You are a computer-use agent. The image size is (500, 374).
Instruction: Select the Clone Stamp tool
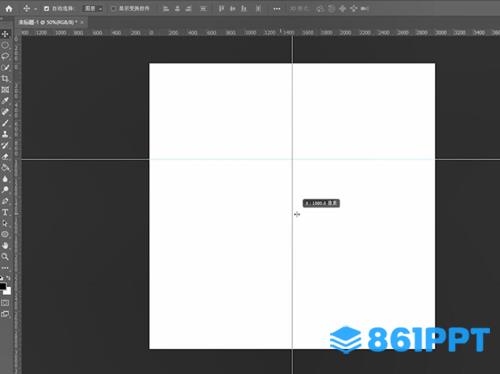pos(5,134)
